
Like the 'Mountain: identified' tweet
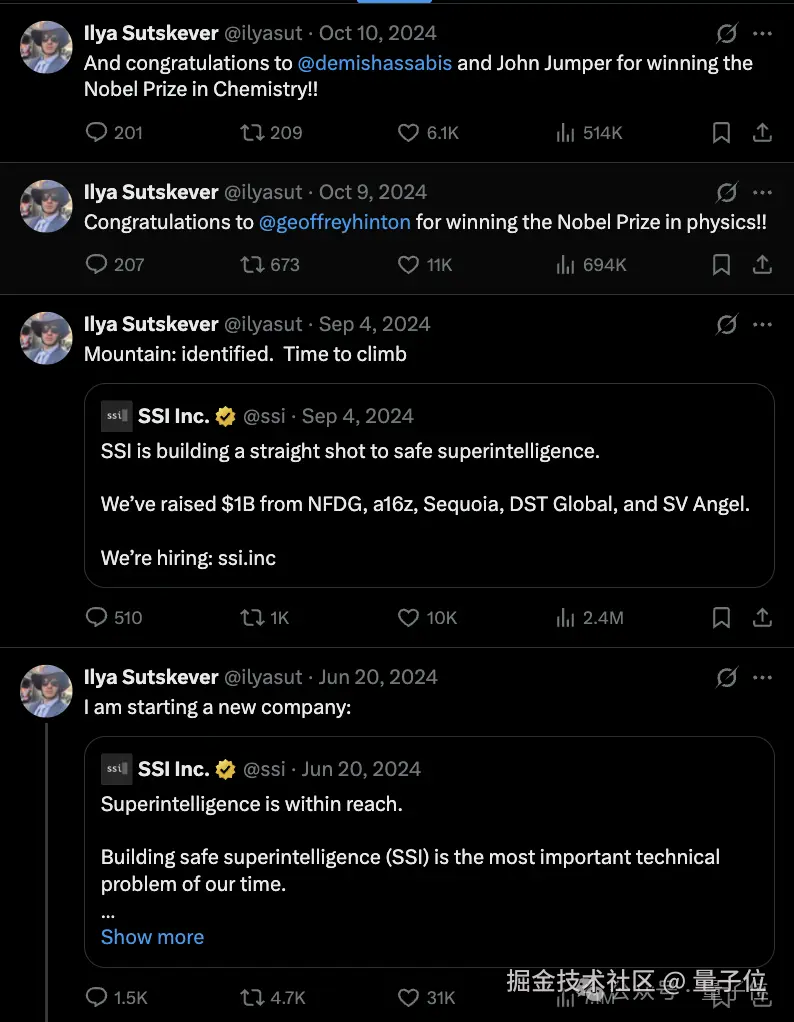[x=408, y=617]
